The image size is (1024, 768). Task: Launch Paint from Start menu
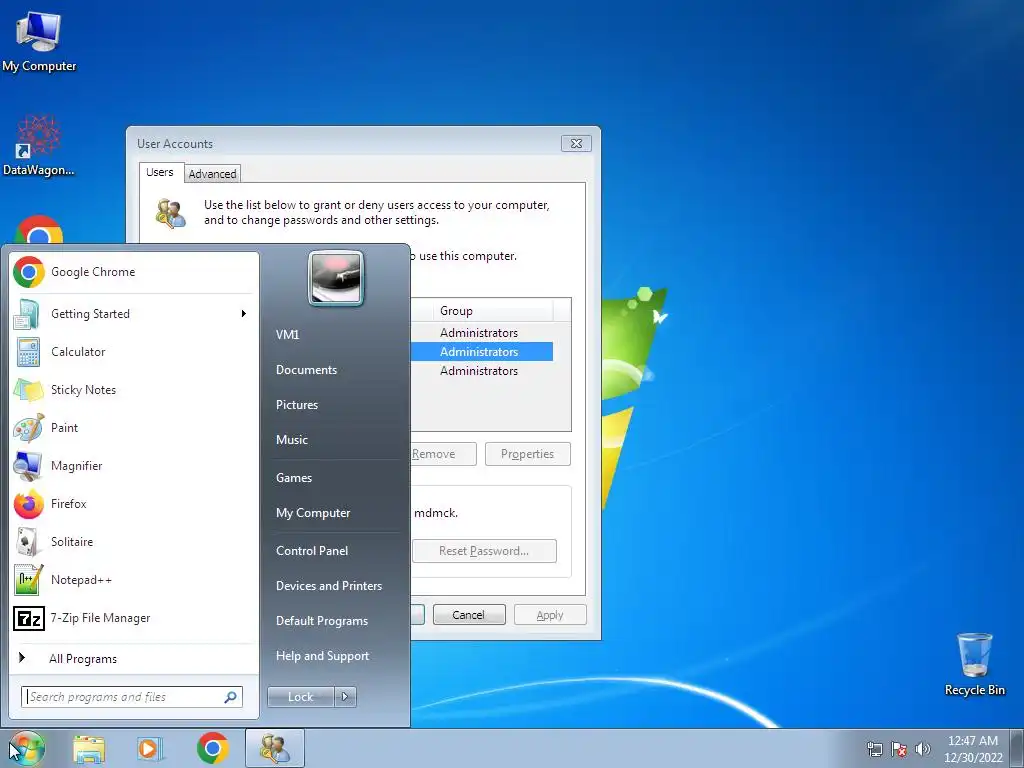(x=135, y=428)
